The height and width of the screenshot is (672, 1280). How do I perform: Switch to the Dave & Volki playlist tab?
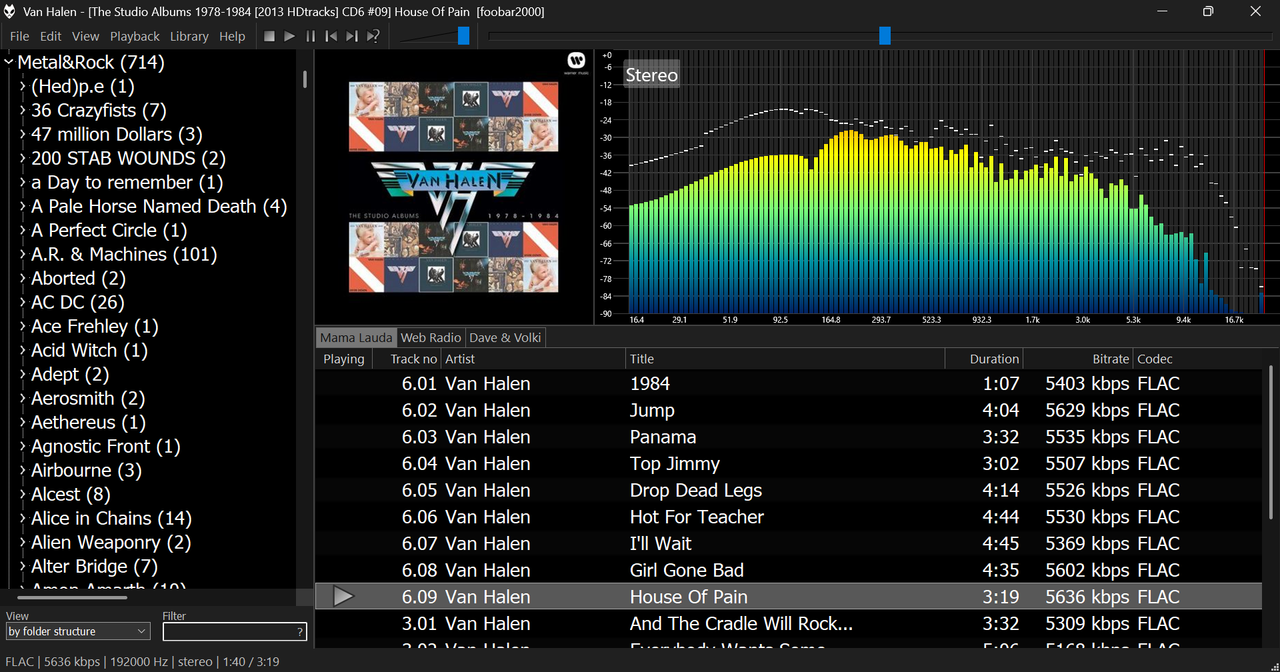pos(505,338)
